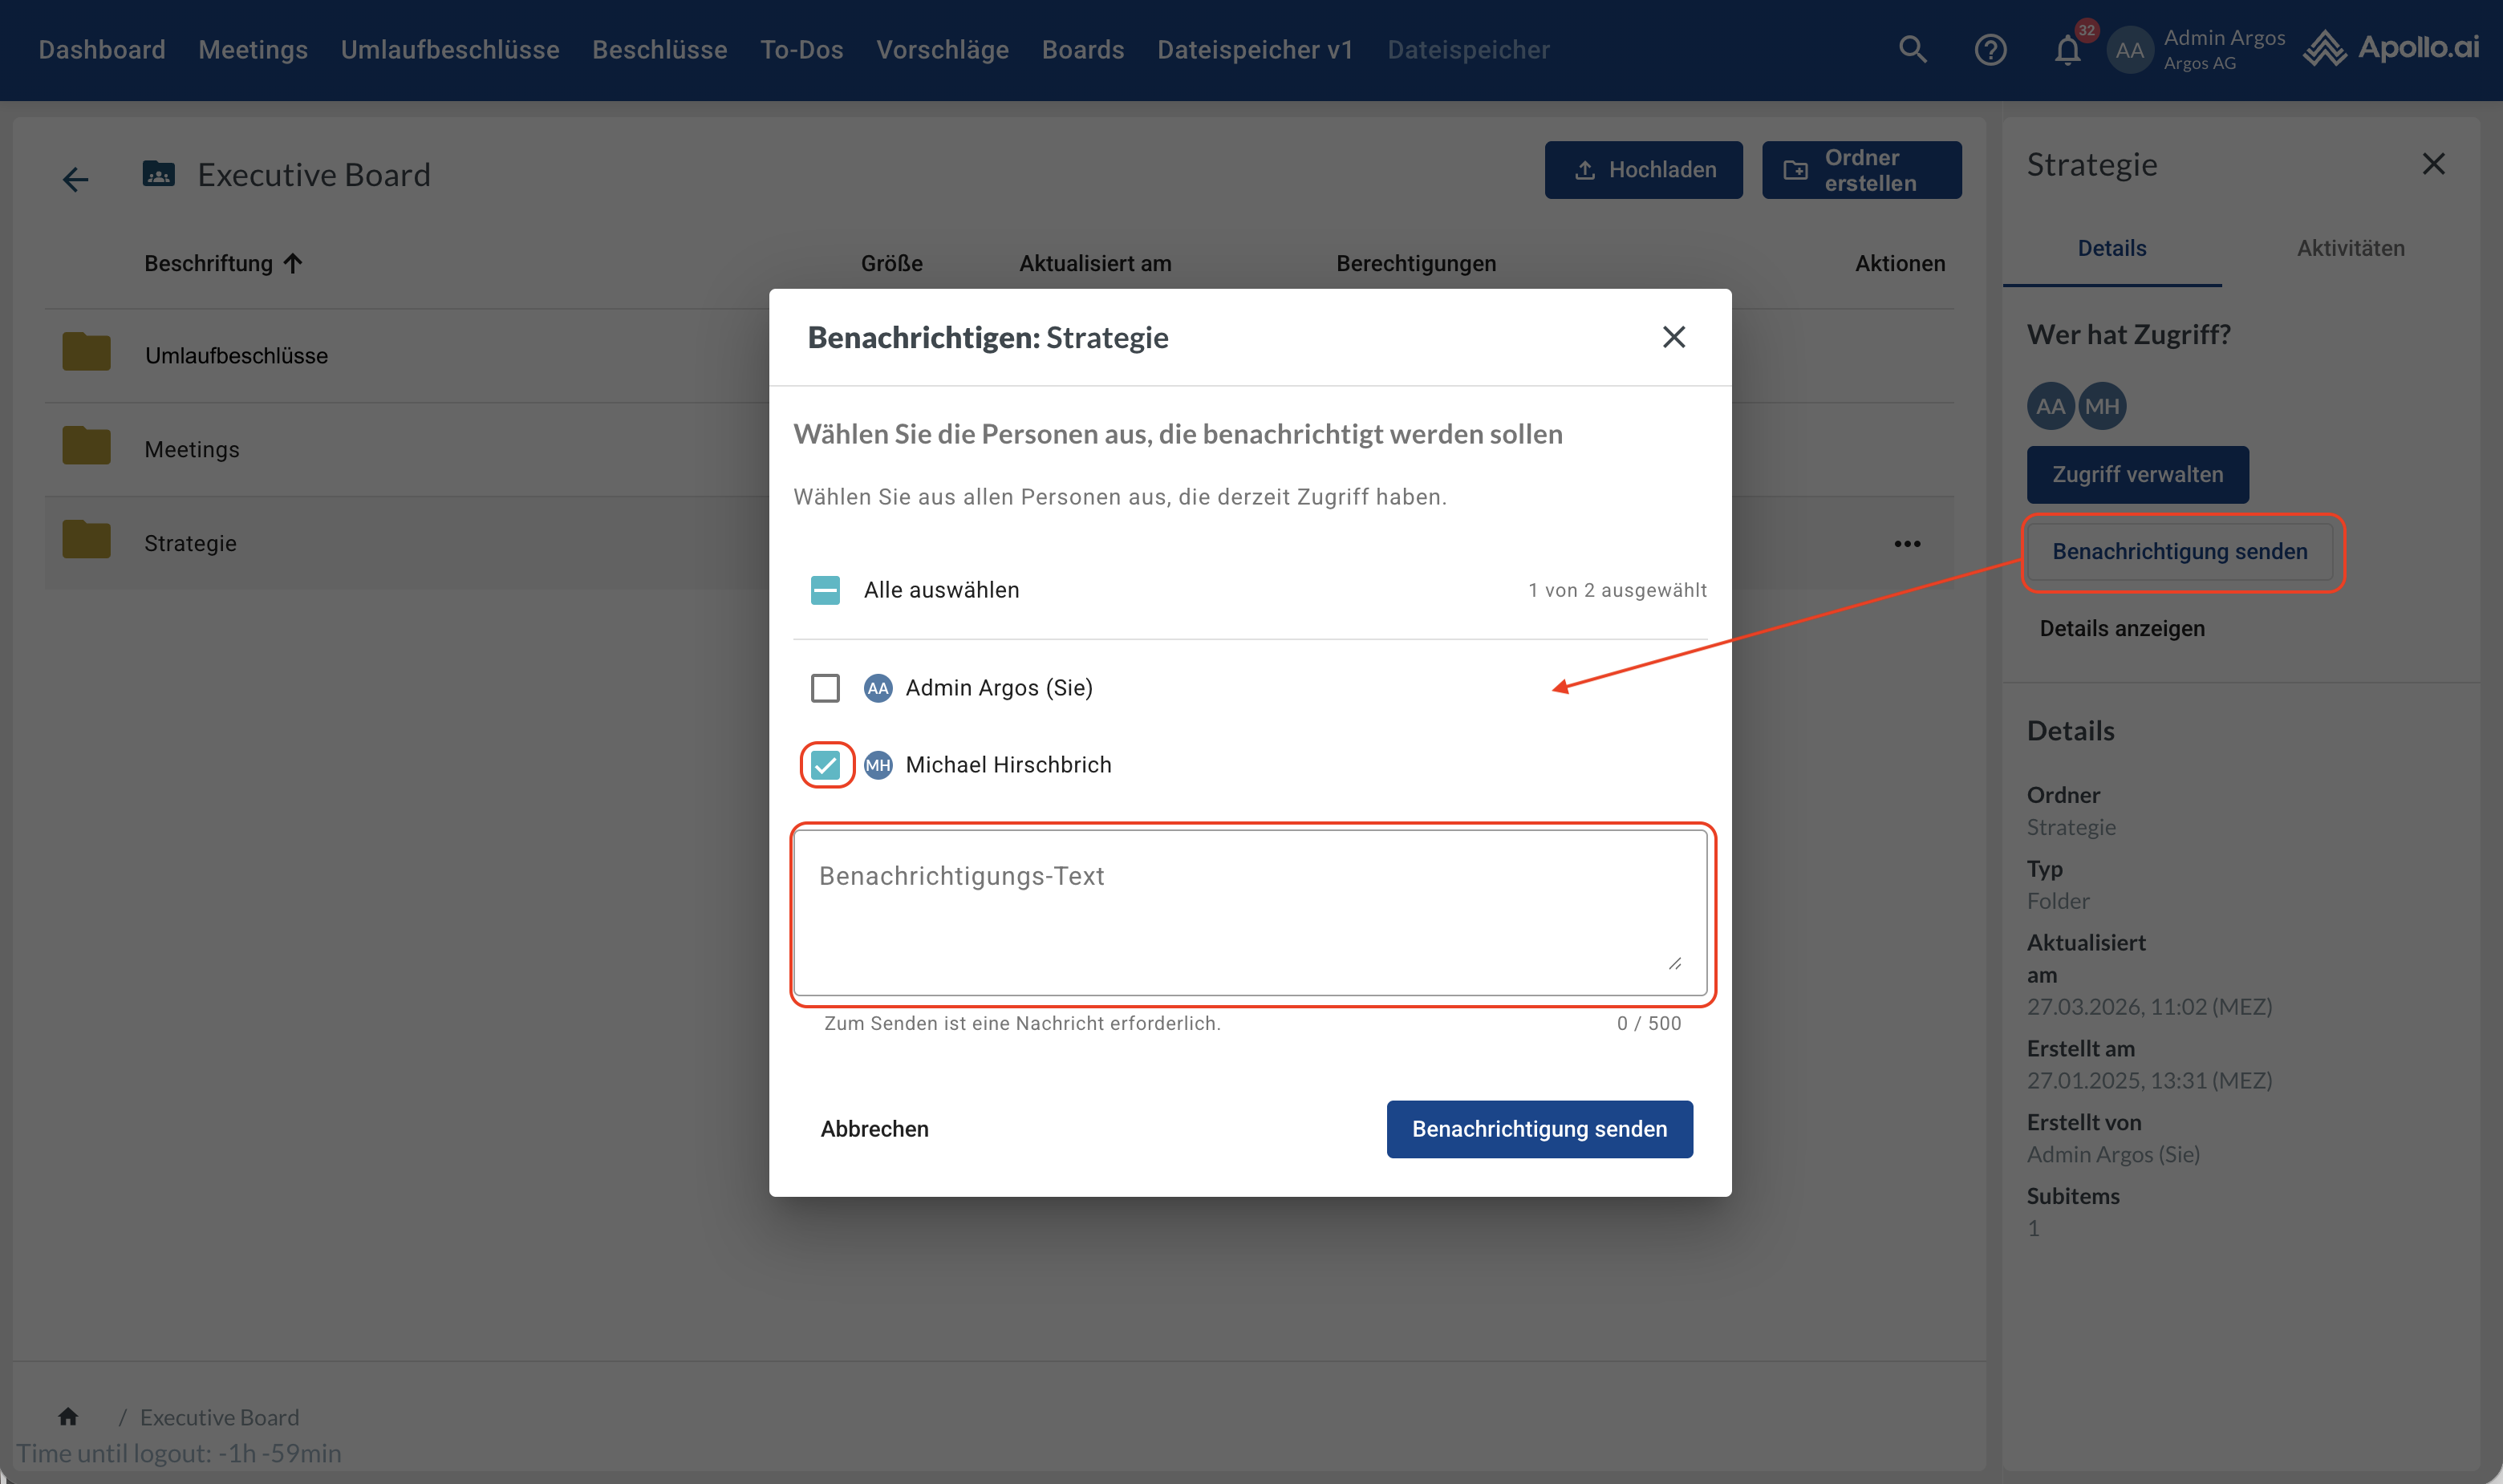This screenshot has height=1484, width=2503.
Task: Click the home icon in breadcrumb
Action: [68, 1416]
